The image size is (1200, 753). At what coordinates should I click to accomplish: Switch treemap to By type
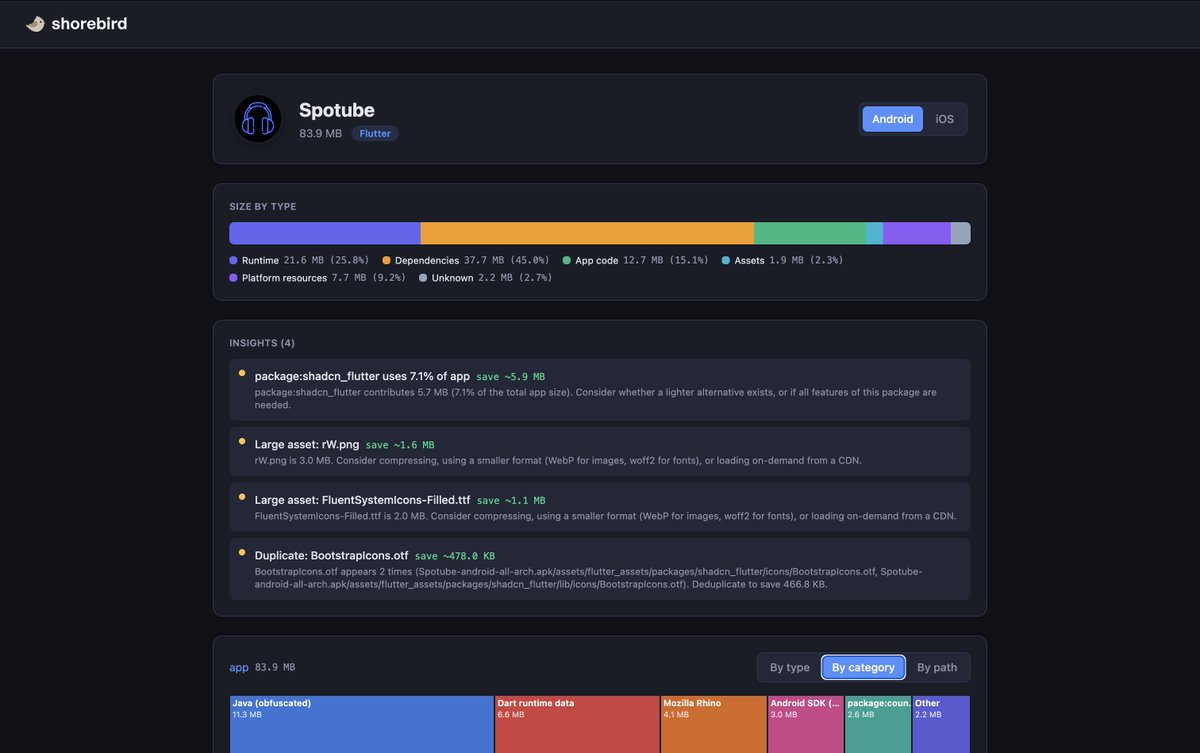(x=789, y=667)
